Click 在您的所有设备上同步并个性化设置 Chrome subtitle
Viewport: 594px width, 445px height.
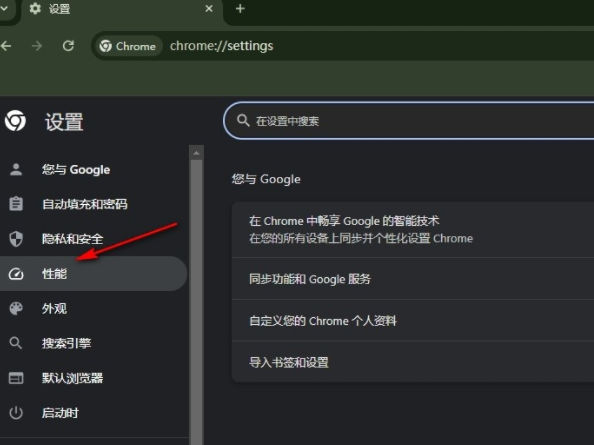[x=361, y=239]
